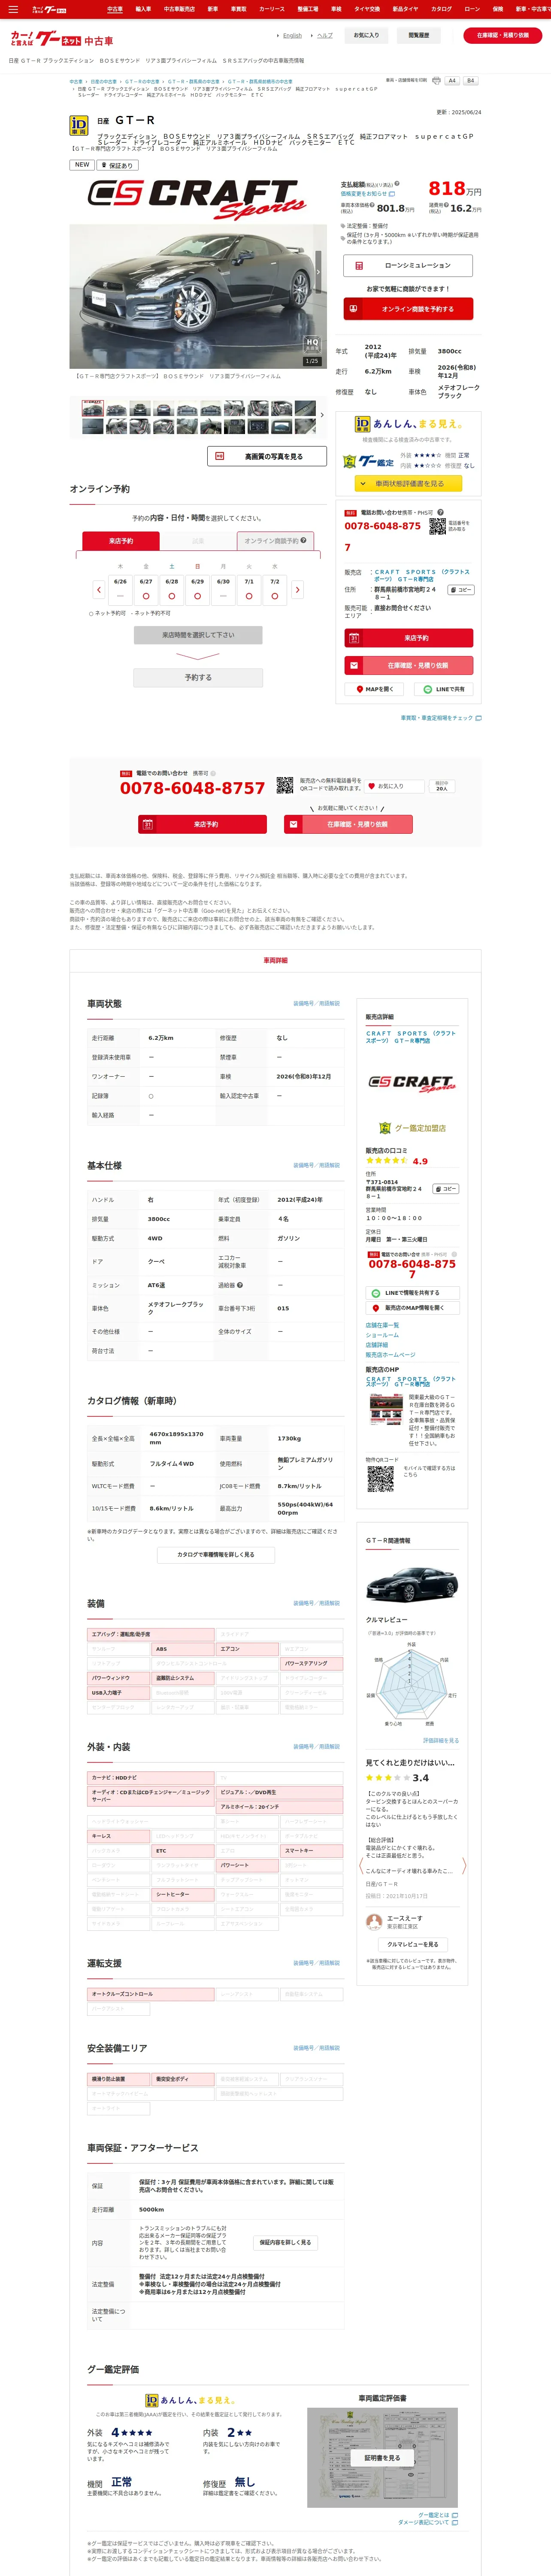The height and width of the screenshot is (2576, 551).
Task: Click the Goo-net 中古車 logo
Action: [x=61, y=40]
